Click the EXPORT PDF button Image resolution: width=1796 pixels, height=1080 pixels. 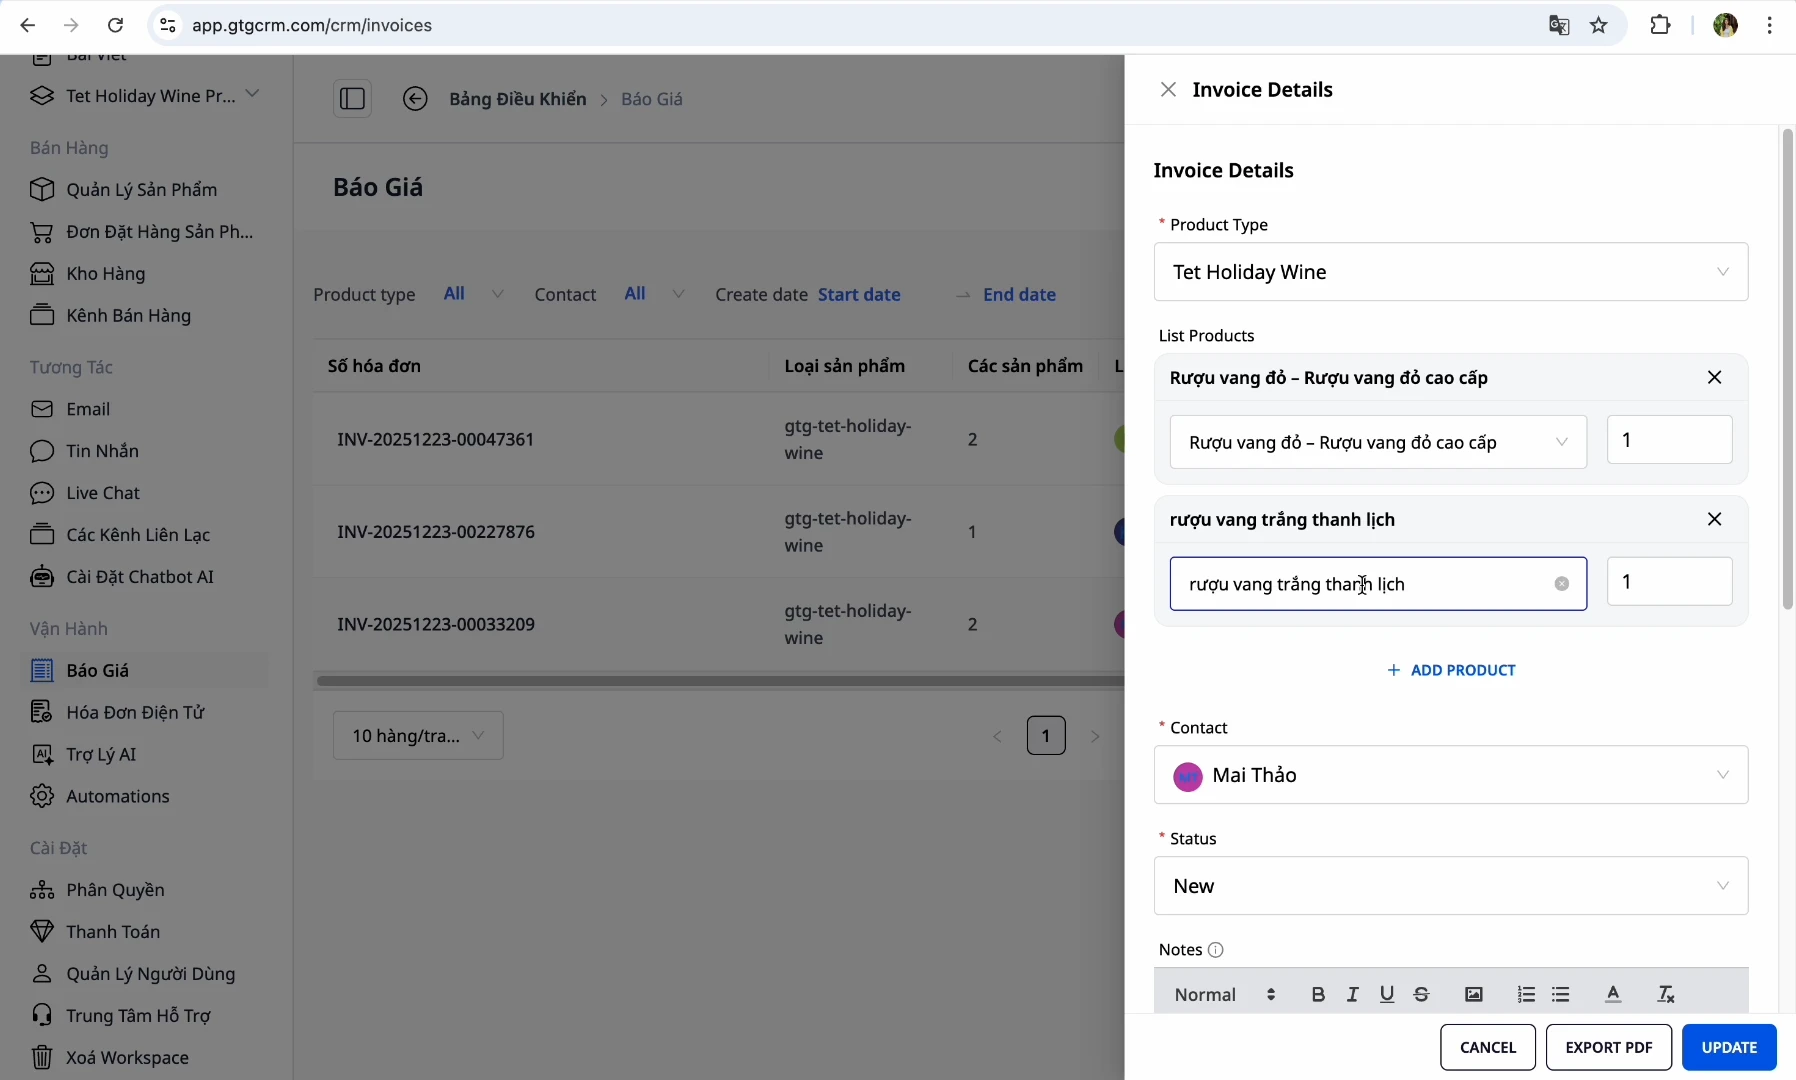point(1608,1047)
